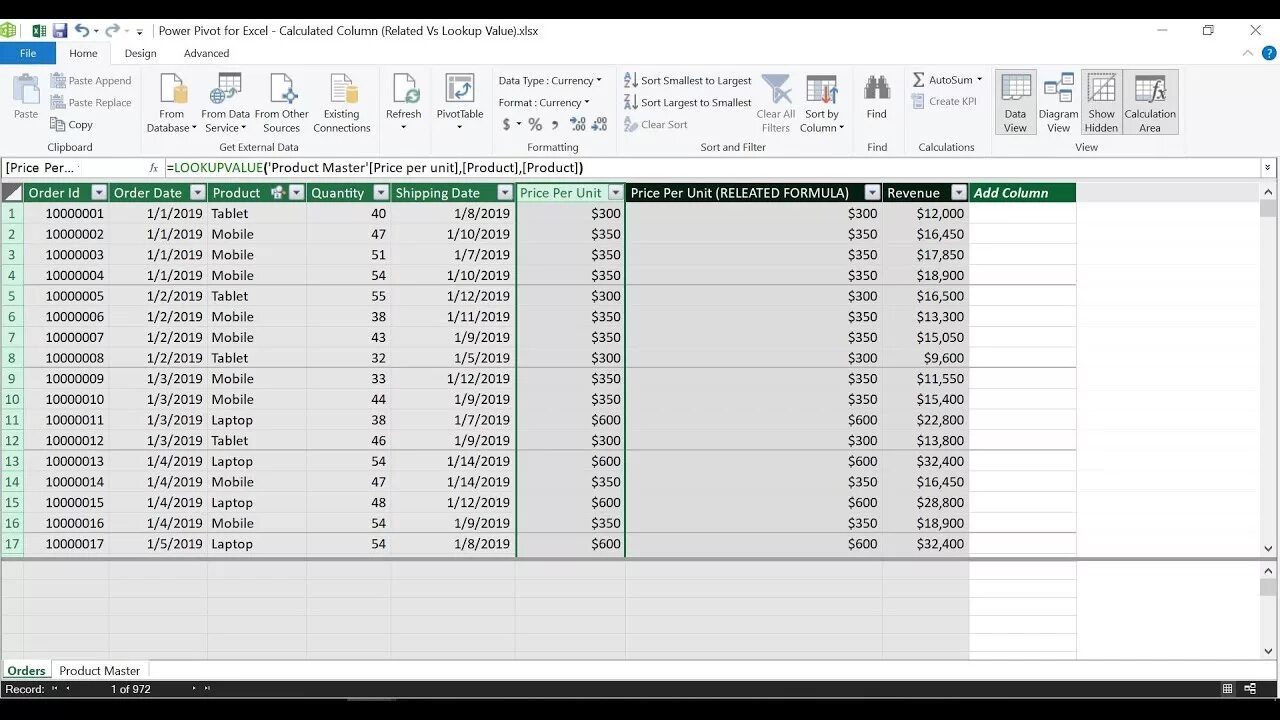
Task: Click the Refresh icon
Action: pyautogui.click(x=404, y=90)
